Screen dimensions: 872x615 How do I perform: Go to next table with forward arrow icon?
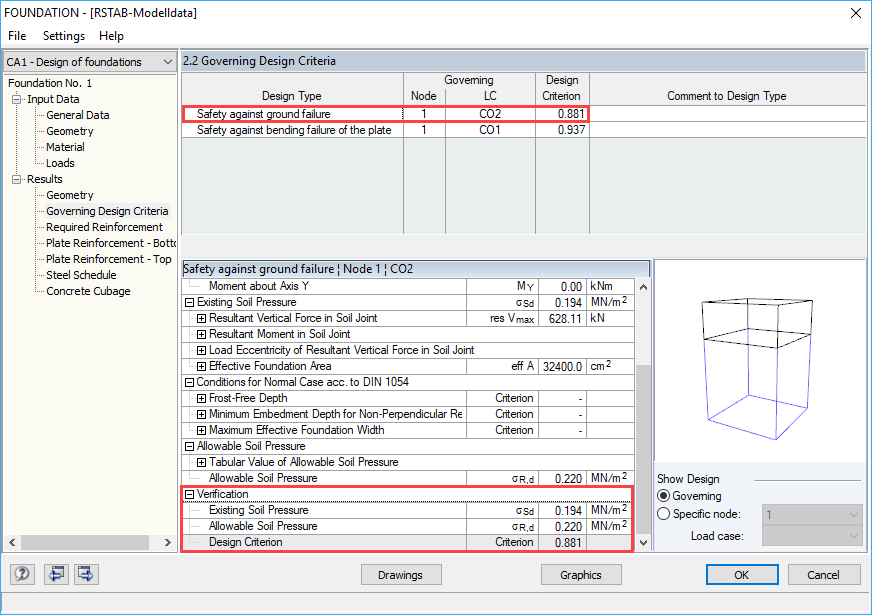[86, 574]
